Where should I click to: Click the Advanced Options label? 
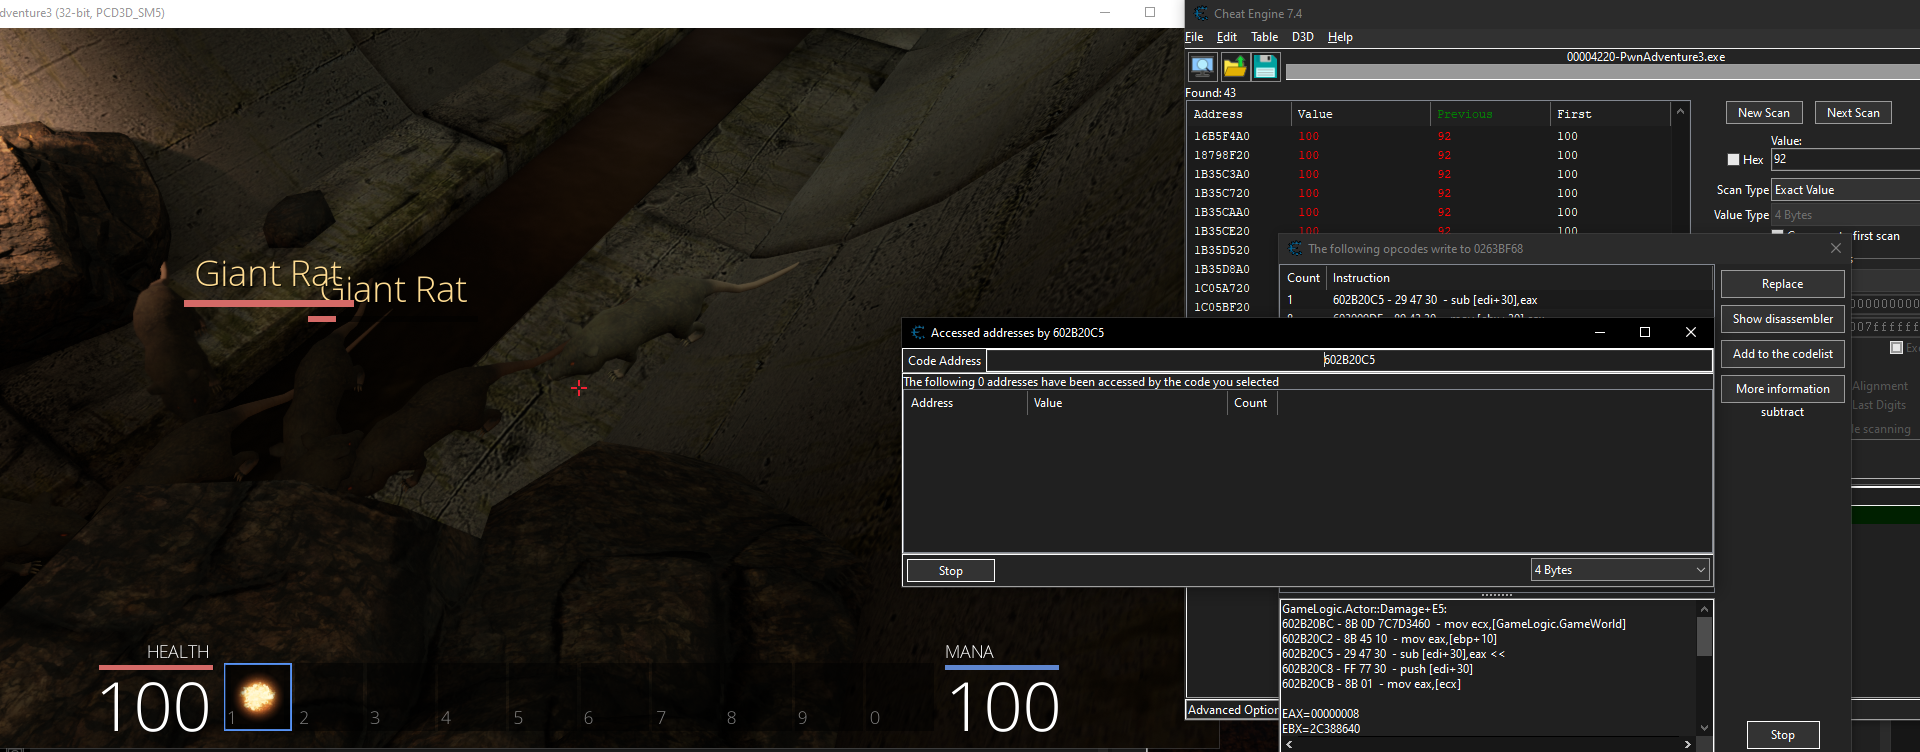(1233, 710)
